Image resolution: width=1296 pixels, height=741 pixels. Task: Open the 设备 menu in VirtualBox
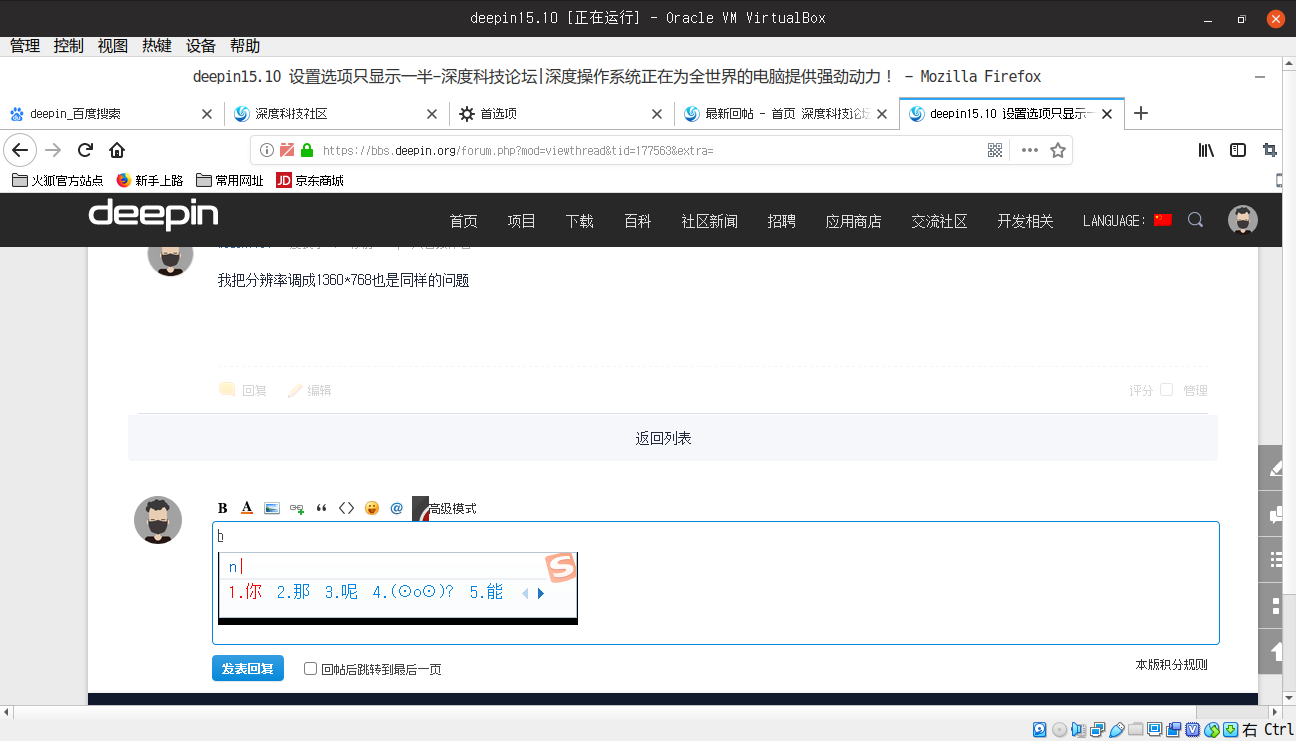tap(199, 45)
